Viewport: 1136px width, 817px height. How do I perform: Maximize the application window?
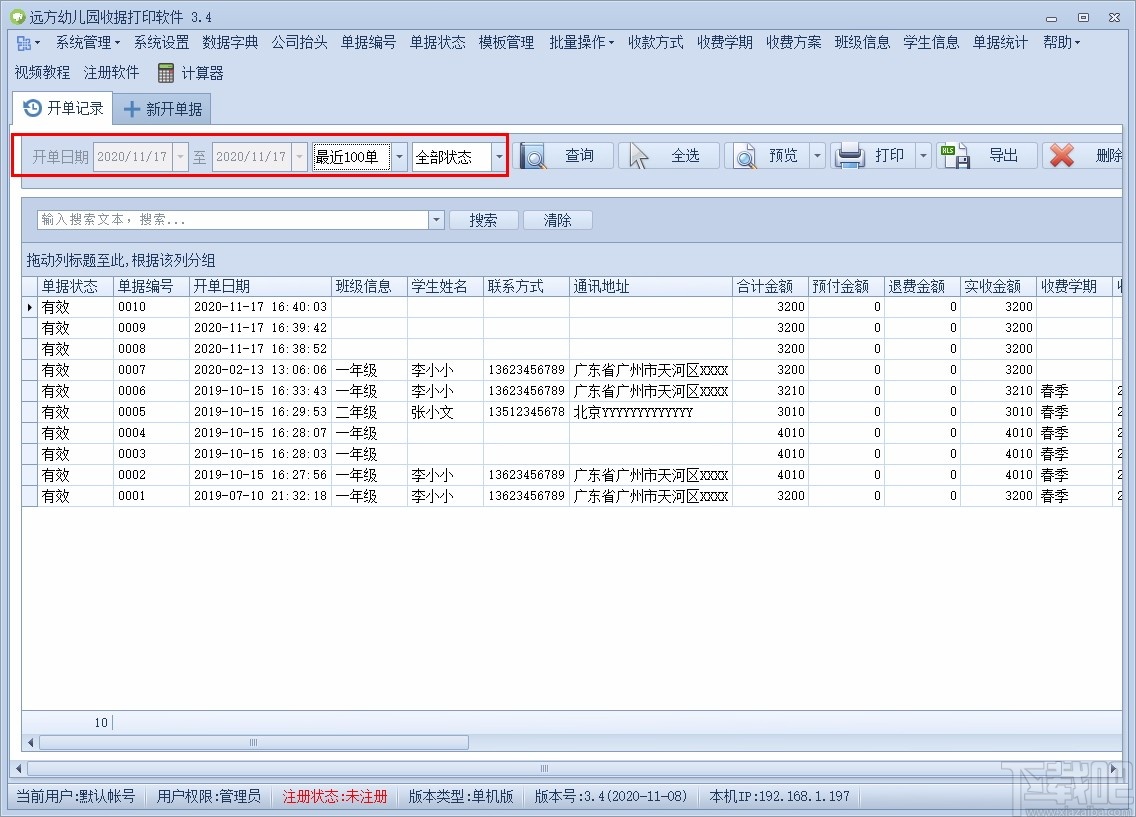(1083, 17)
